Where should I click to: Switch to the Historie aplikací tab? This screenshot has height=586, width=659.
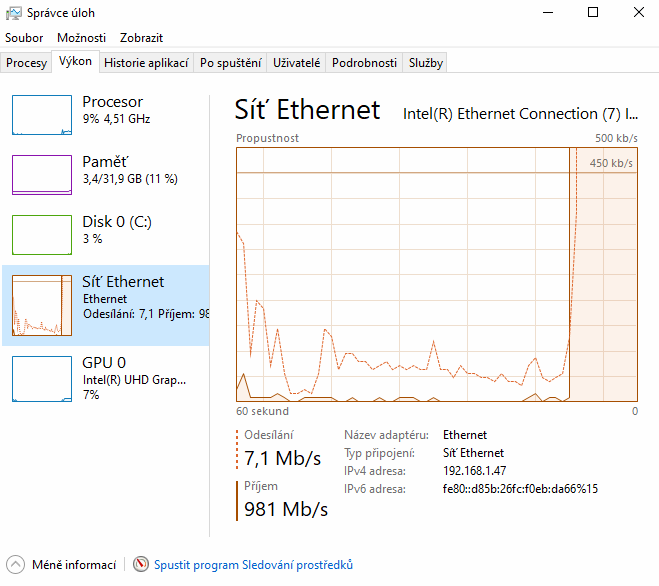[146, 63]
